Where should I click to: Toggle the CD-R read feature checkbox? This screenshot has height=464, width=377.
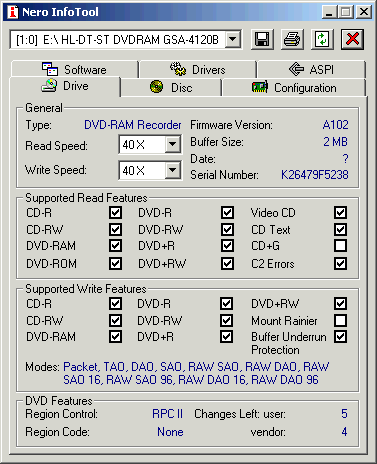click(115, 213)
